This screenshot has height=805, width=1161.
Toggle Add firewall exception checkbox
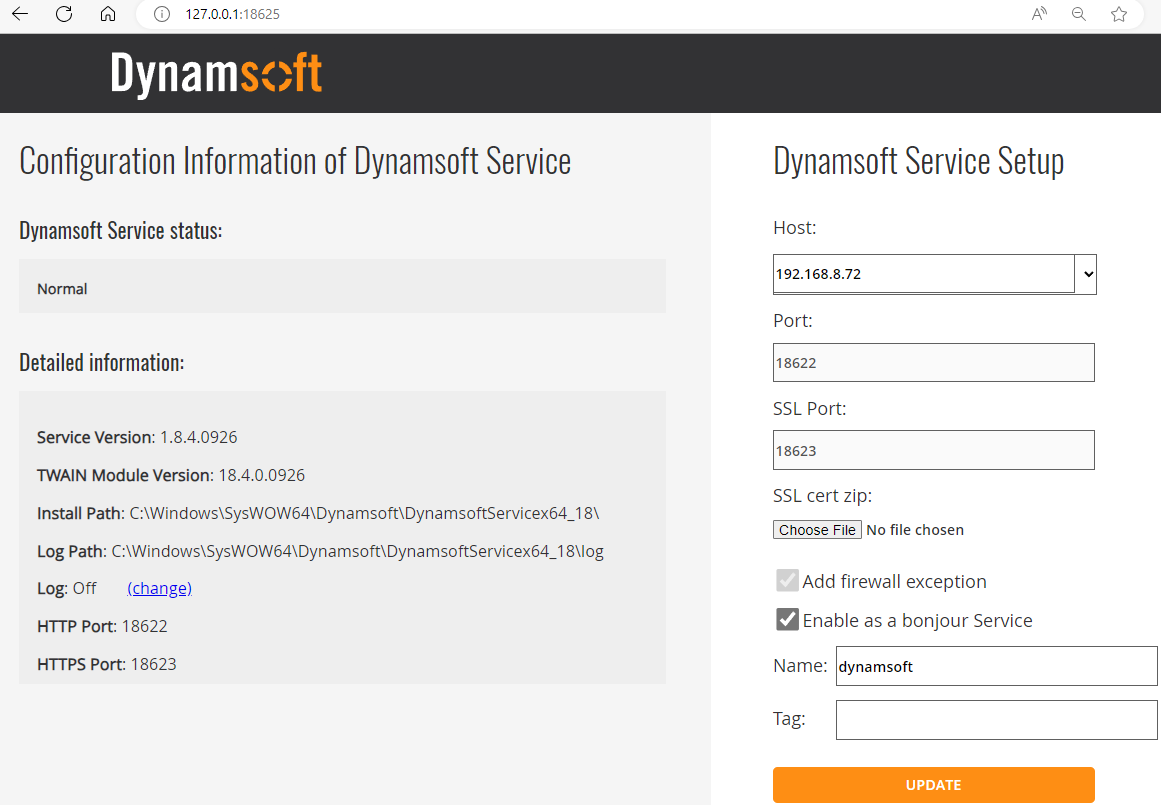pos(787,581)
